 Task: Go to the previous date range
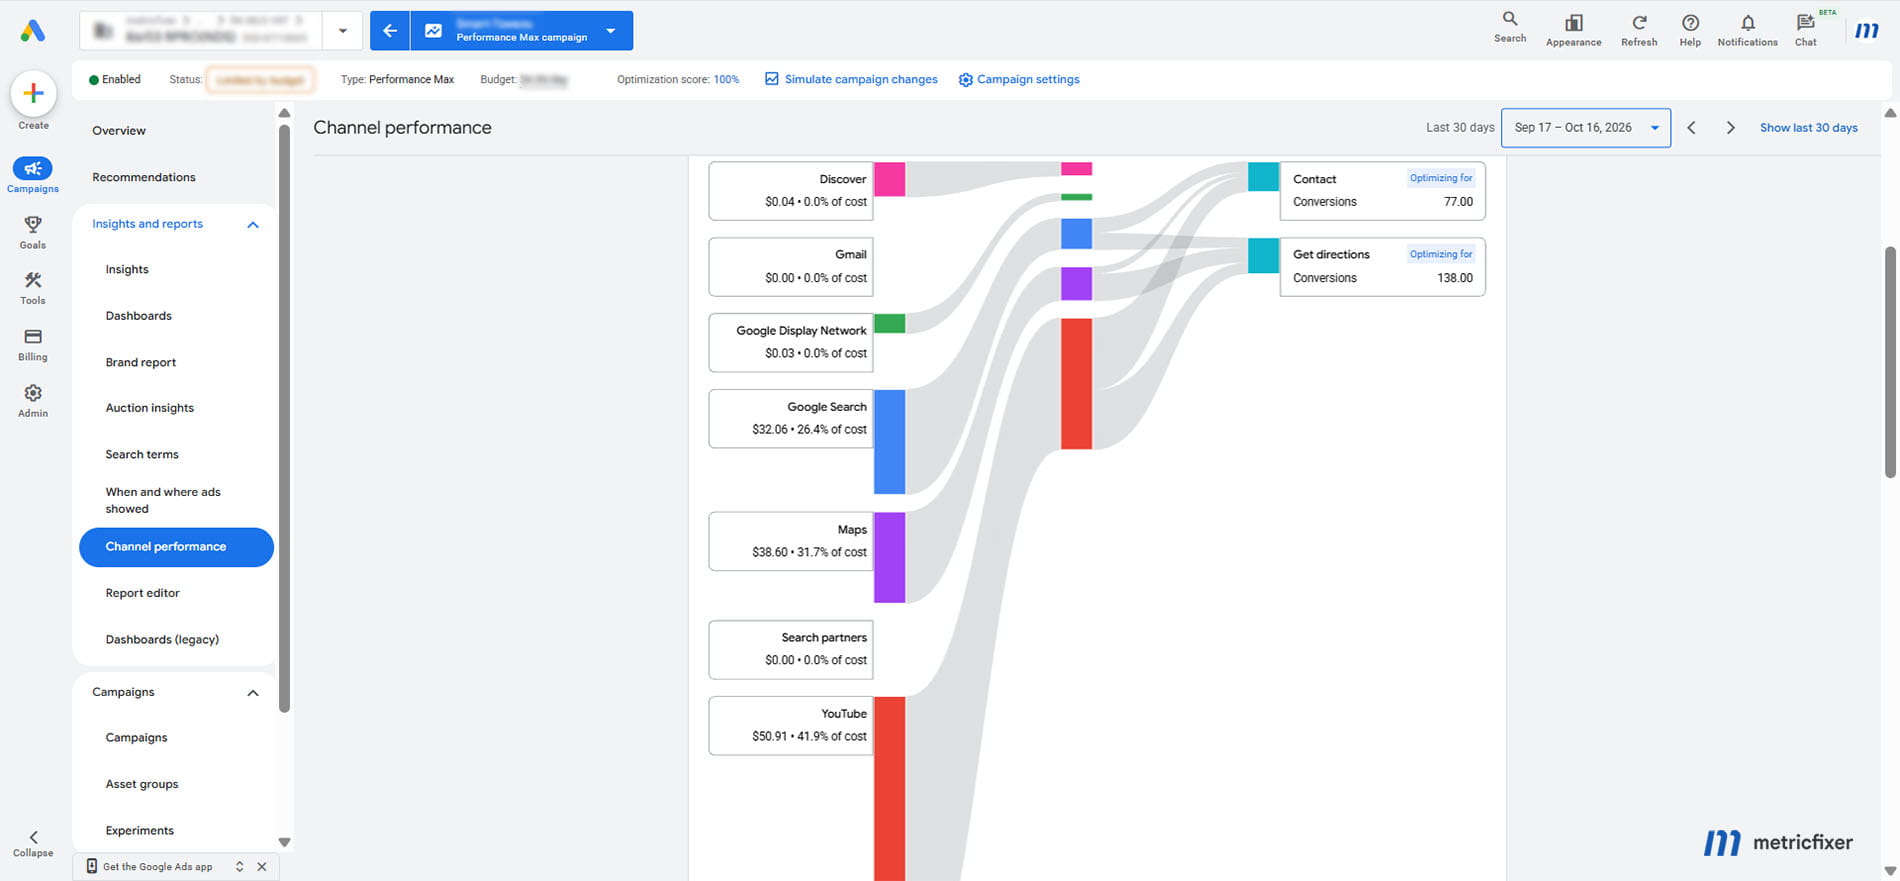1691,128
